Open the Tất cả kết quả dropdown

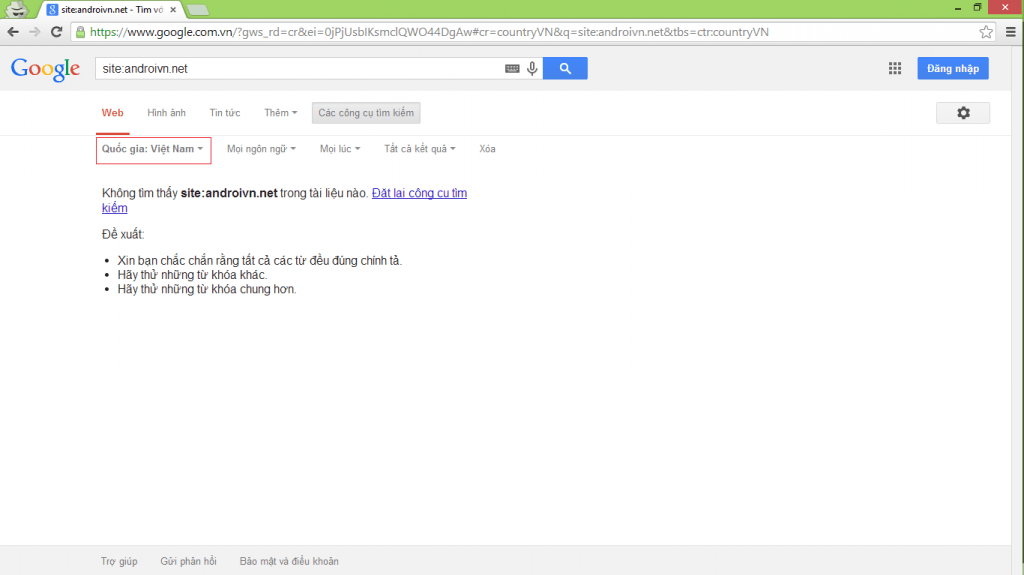point(420,149)
